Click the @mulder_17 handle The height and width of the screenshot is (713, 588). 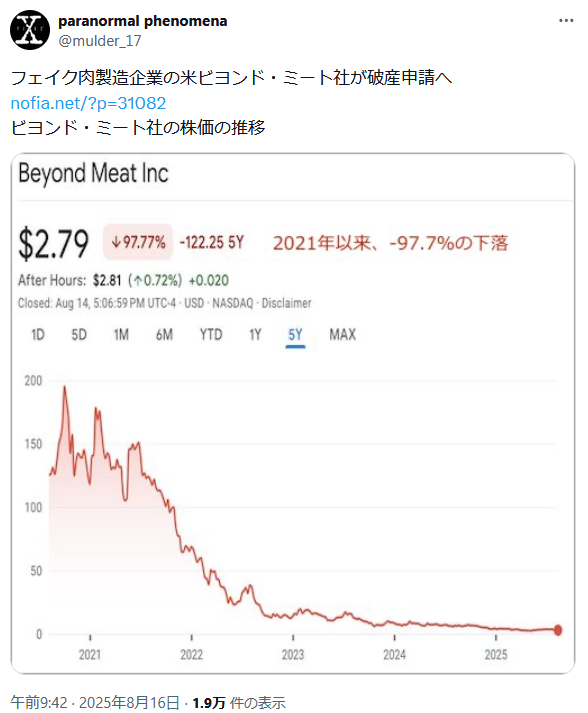click(100, 41)
